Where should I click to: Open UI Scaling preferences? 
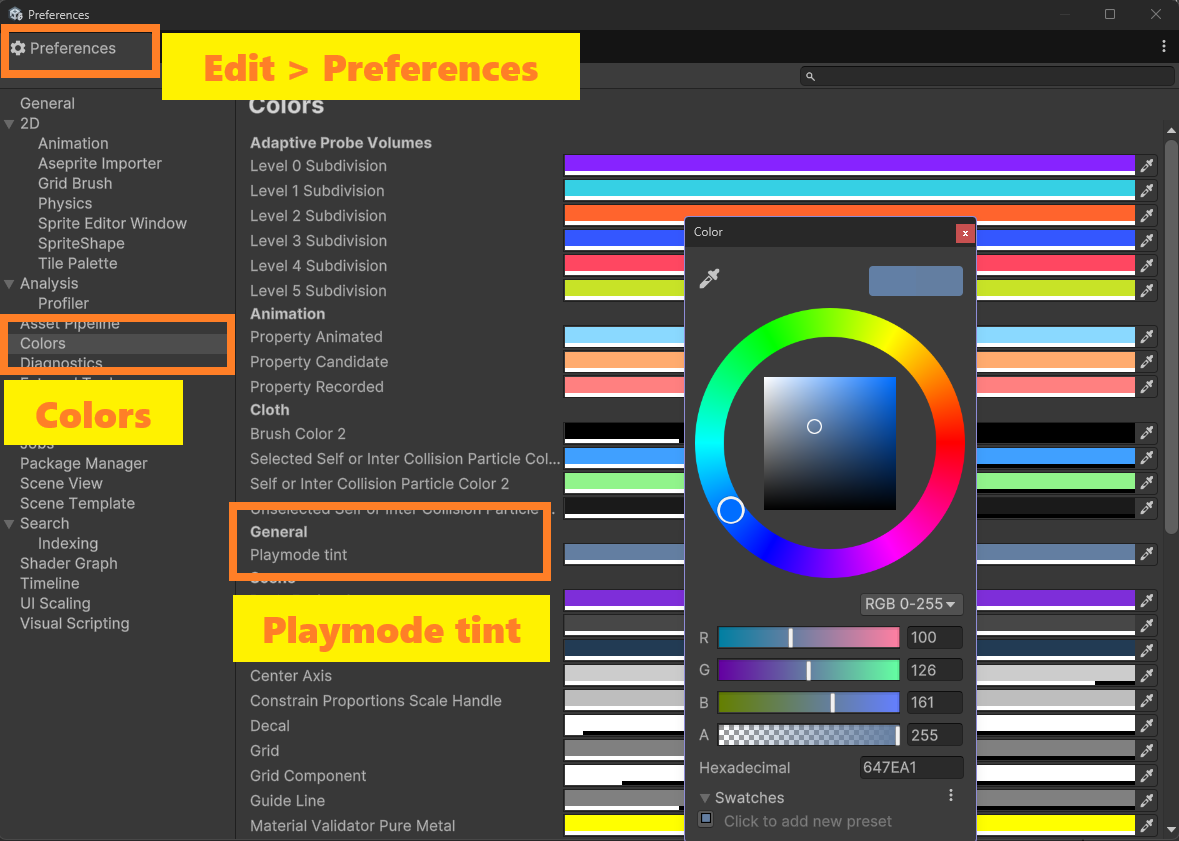(x=55, y=603)
